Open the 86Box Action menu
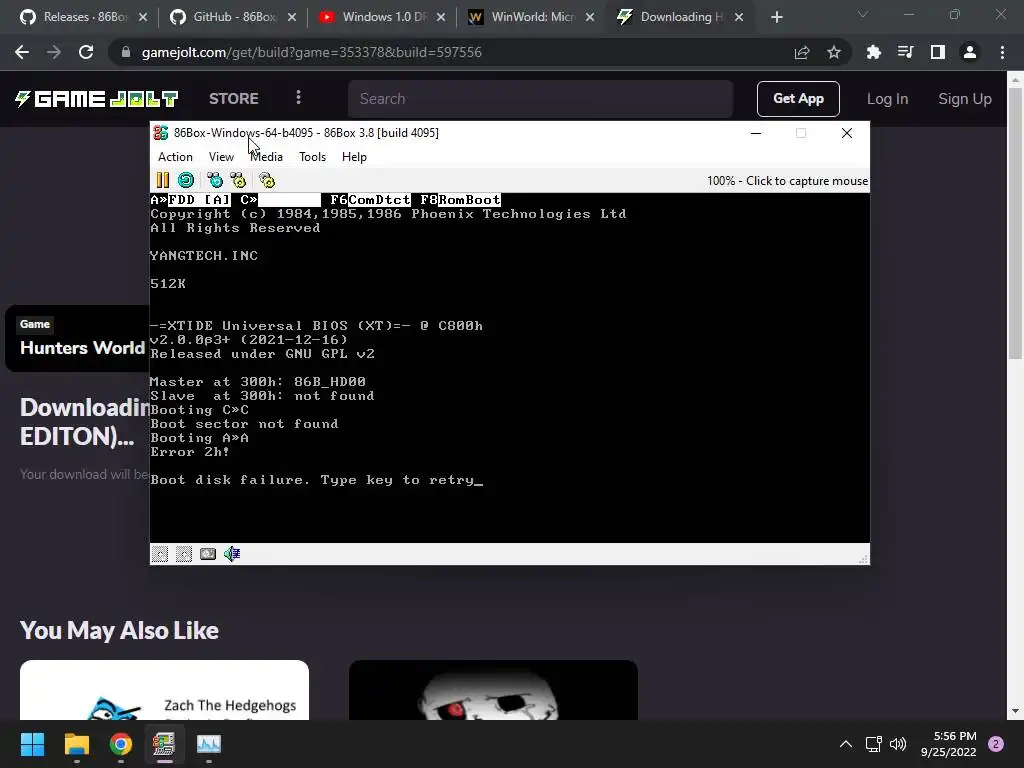Viewport: 1024px width, 768px height. click(x=175, y=157)
